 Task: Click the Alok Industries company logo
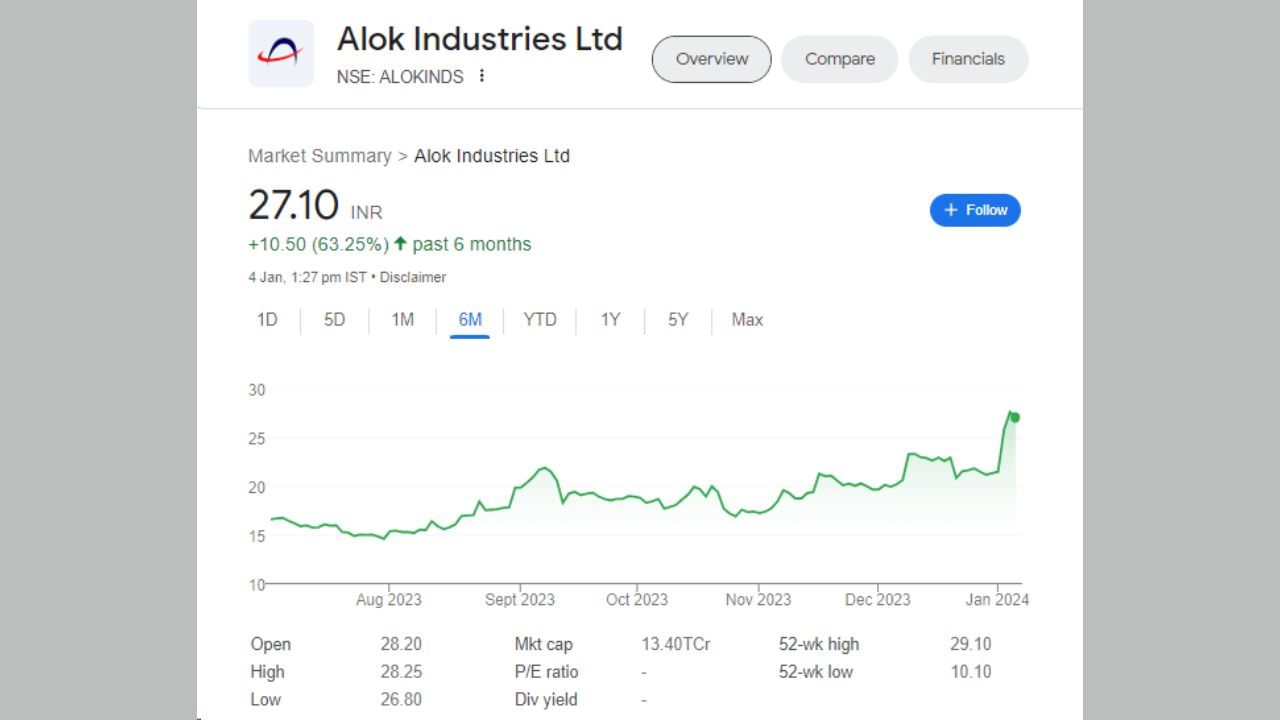281,53
